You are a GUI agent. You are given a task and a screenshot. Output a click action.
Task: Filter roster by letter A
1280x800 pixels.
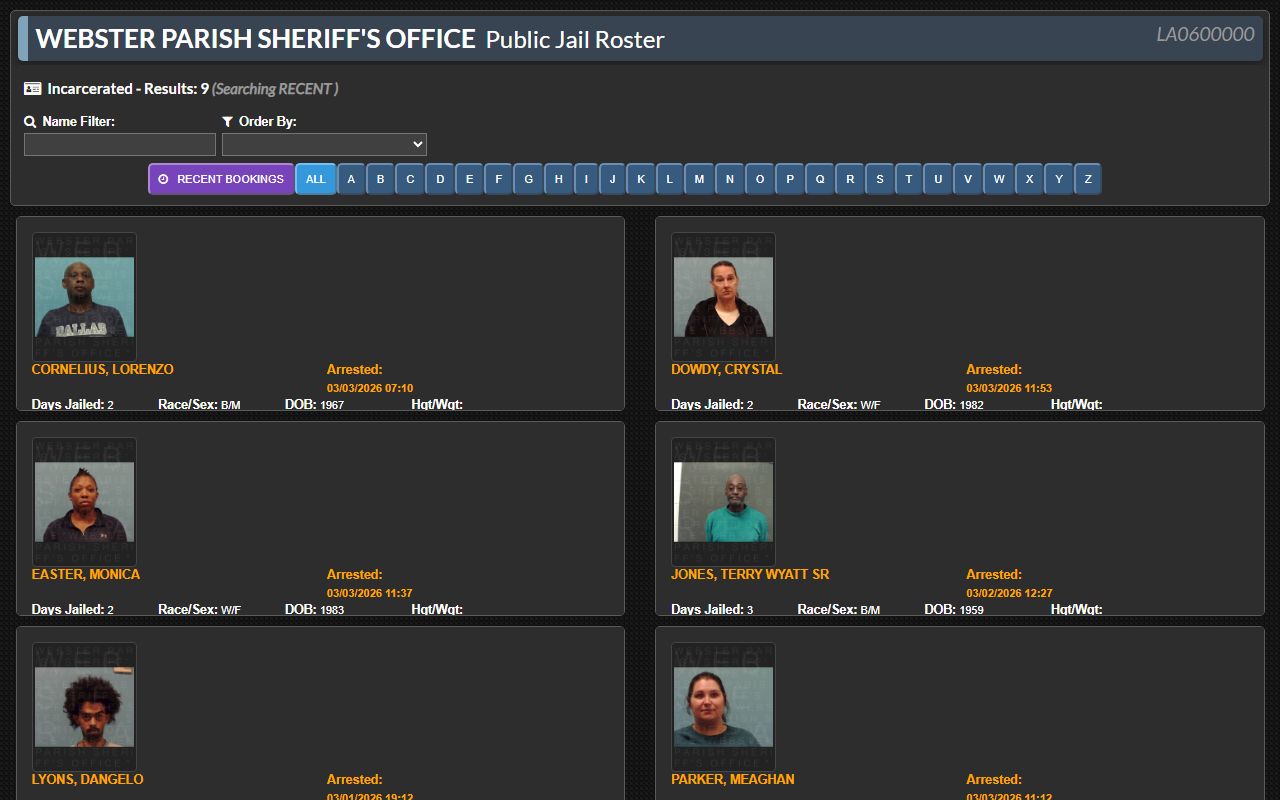pos(351,179)
